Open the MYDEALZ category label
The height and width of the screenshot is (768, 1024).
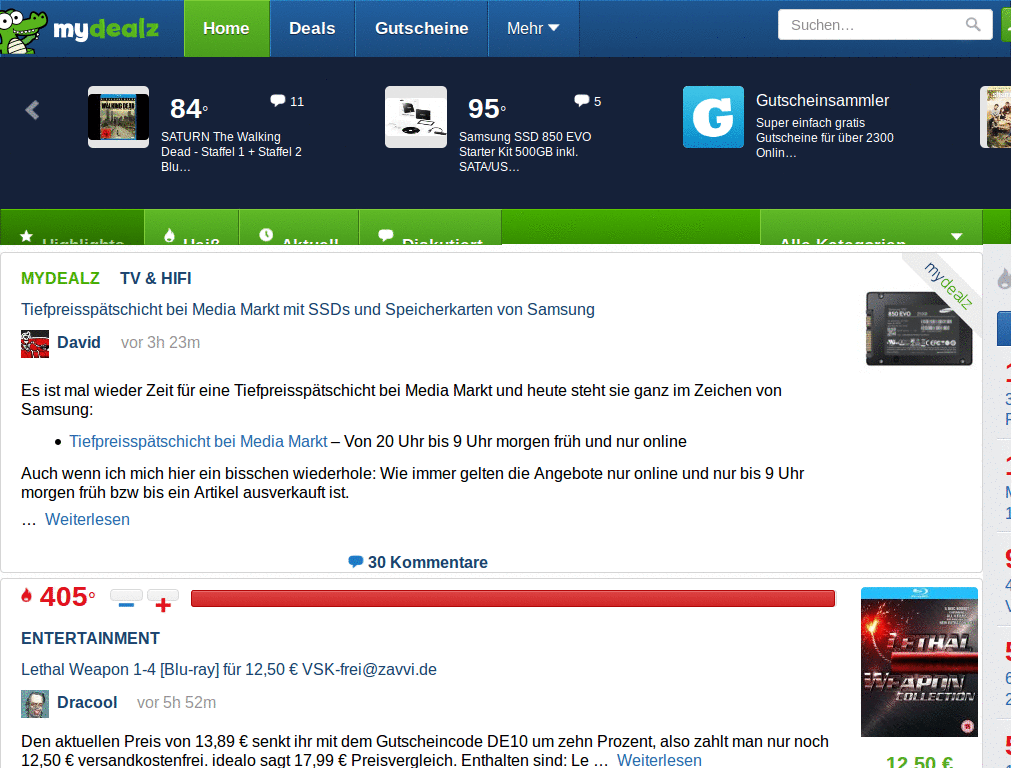click(60, 278)
